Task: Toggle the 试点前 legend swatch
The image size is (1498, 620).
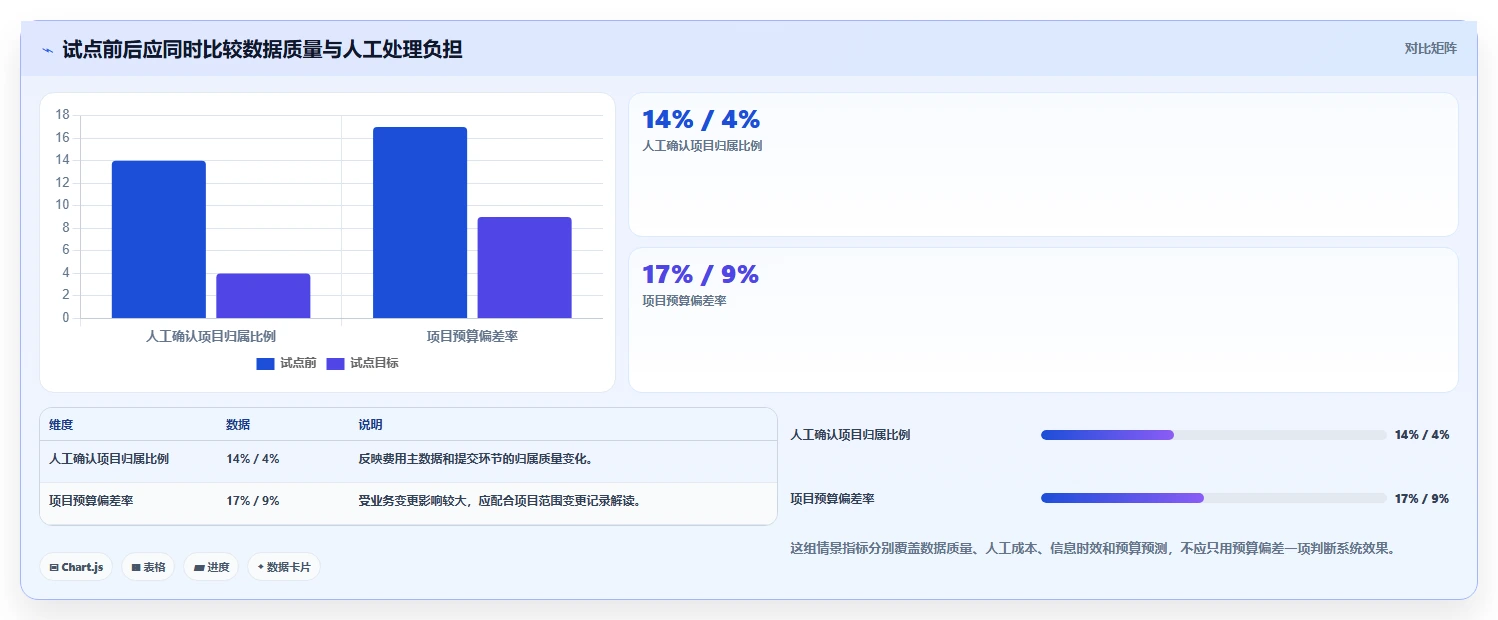Action: [x=265, y=363]
